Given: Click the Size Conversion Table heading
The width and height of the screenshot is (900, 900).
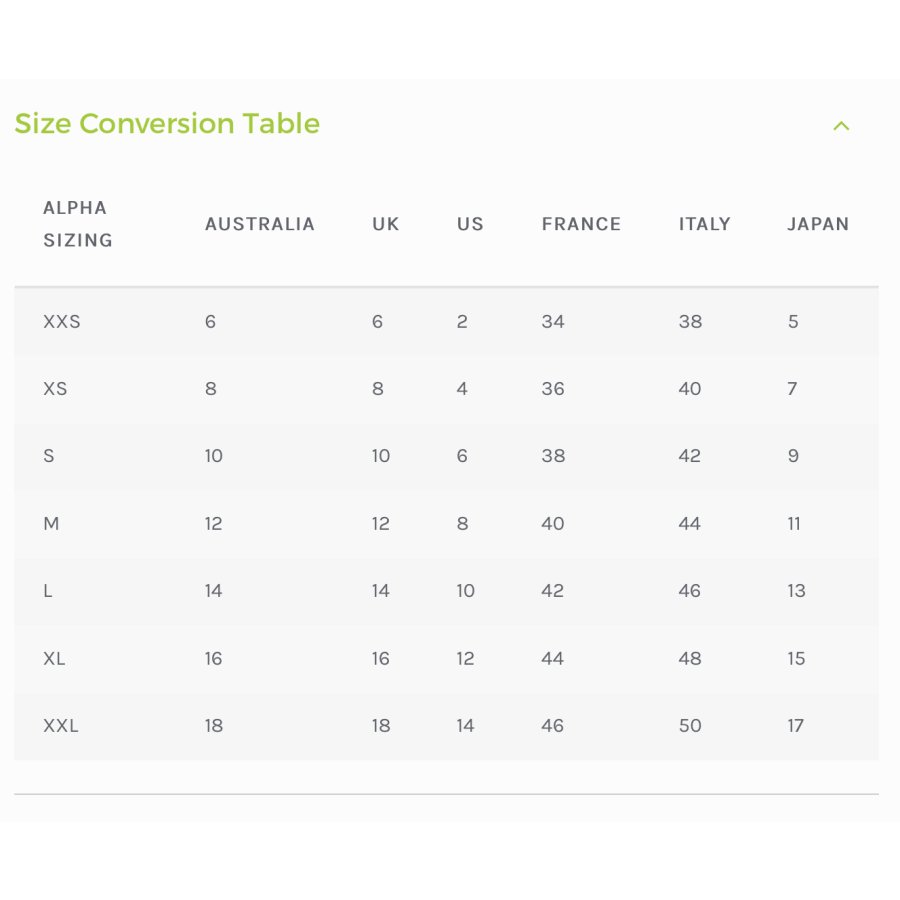Looking at the screenshot, I should pyautogui.click(x=167, y=124).
